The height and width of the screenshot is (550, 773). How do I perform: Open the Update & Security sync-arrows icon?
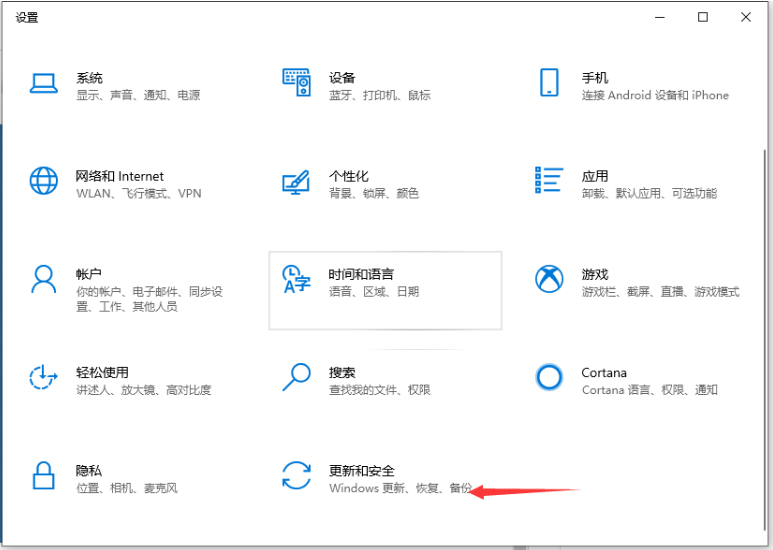296,475
